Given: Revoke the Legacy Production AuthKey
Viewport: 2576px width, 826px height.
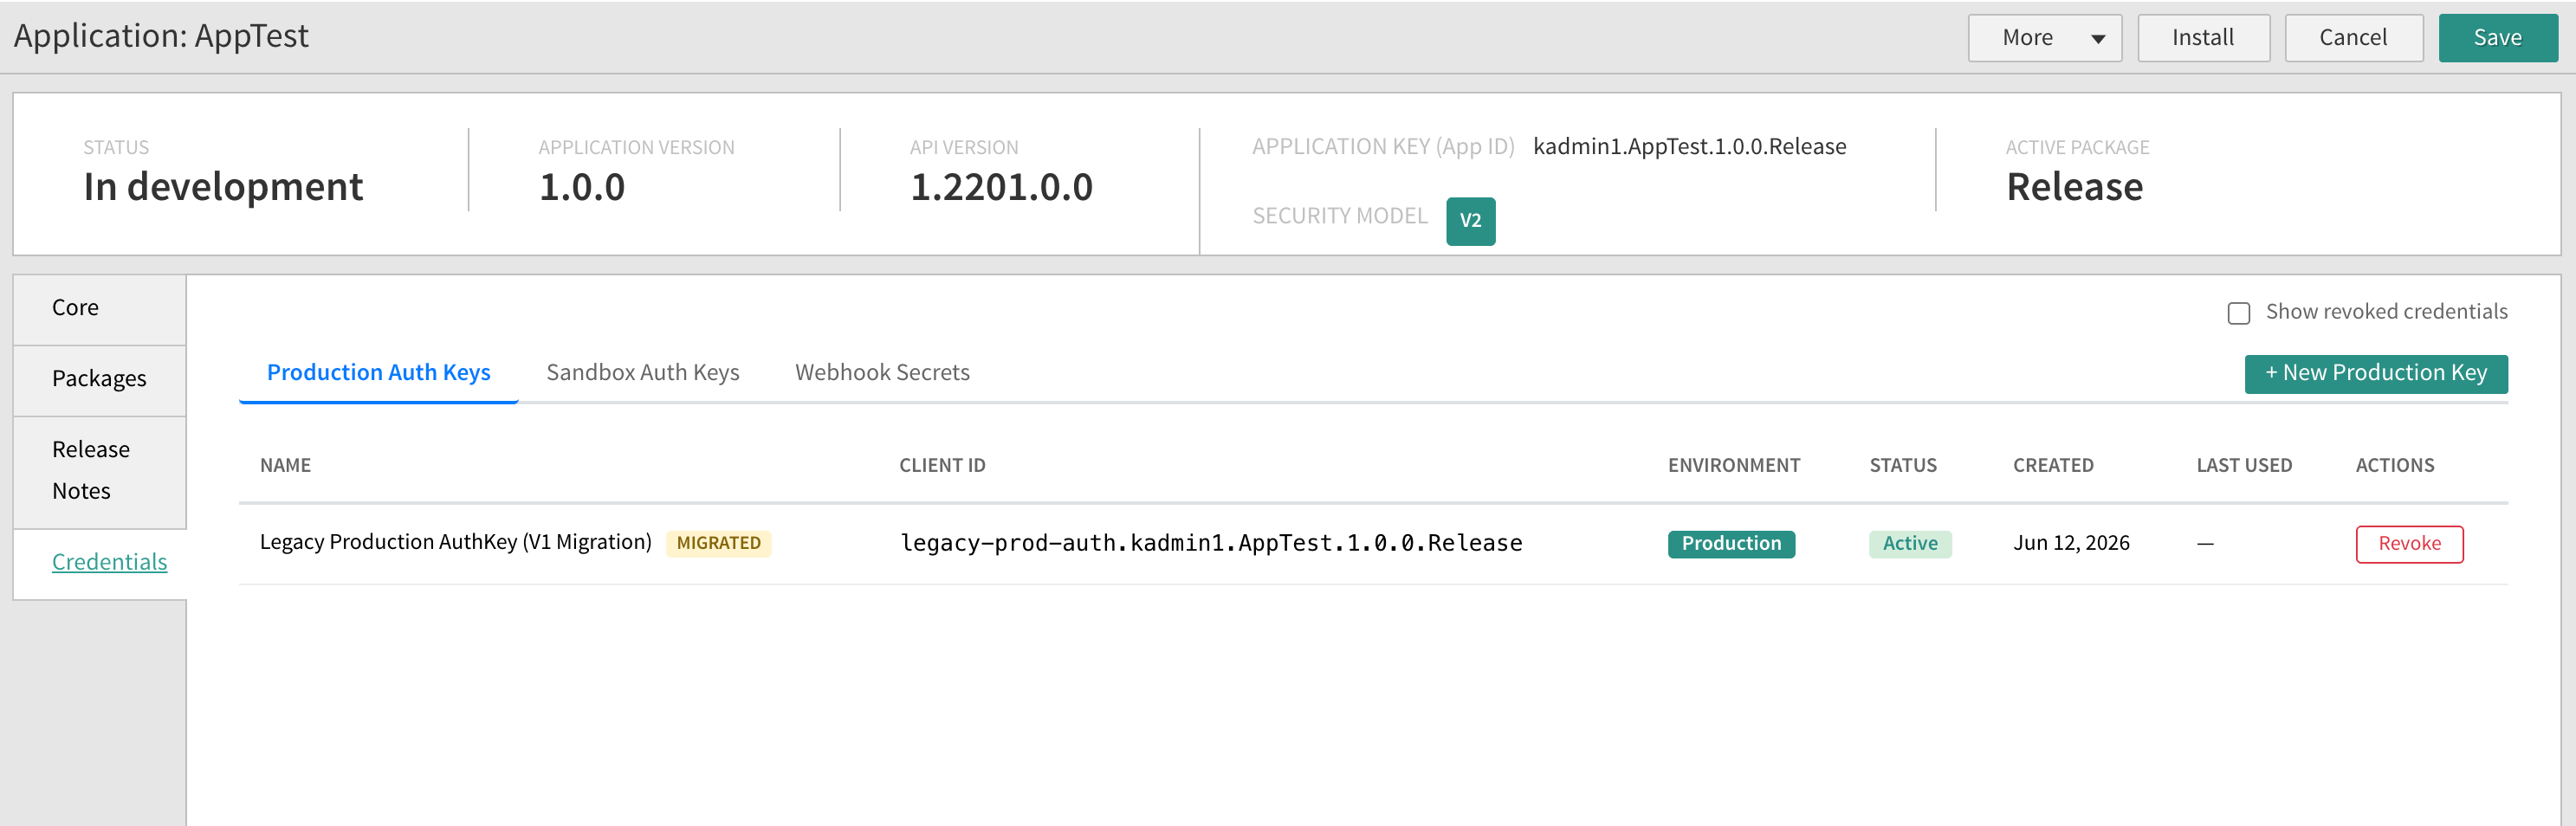Looking at the screenshot, I should [2409, 543].
